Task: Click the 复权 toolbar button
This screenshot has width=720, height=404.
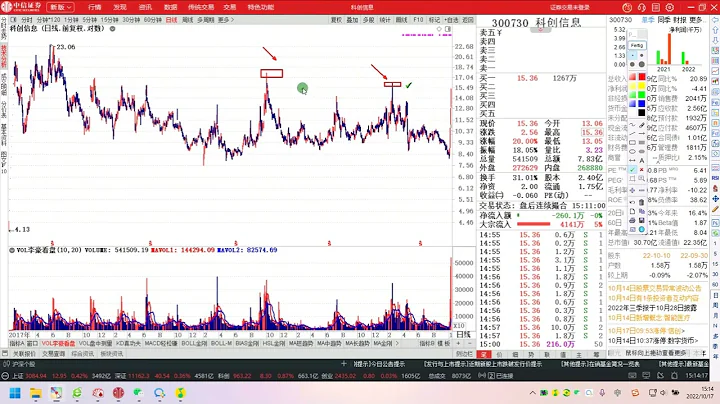Action: pyautogui.click(x=336, y=20)
